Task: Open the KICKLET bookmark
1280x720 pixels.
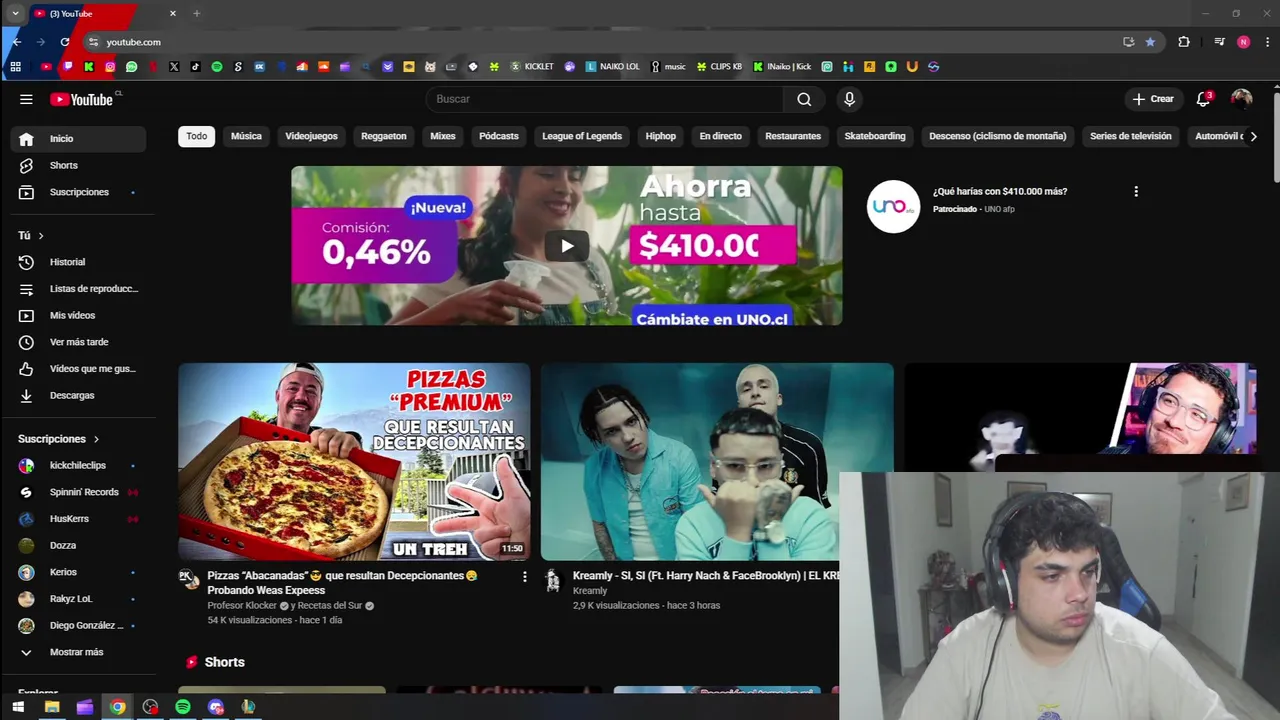Action: click(532, 67)
